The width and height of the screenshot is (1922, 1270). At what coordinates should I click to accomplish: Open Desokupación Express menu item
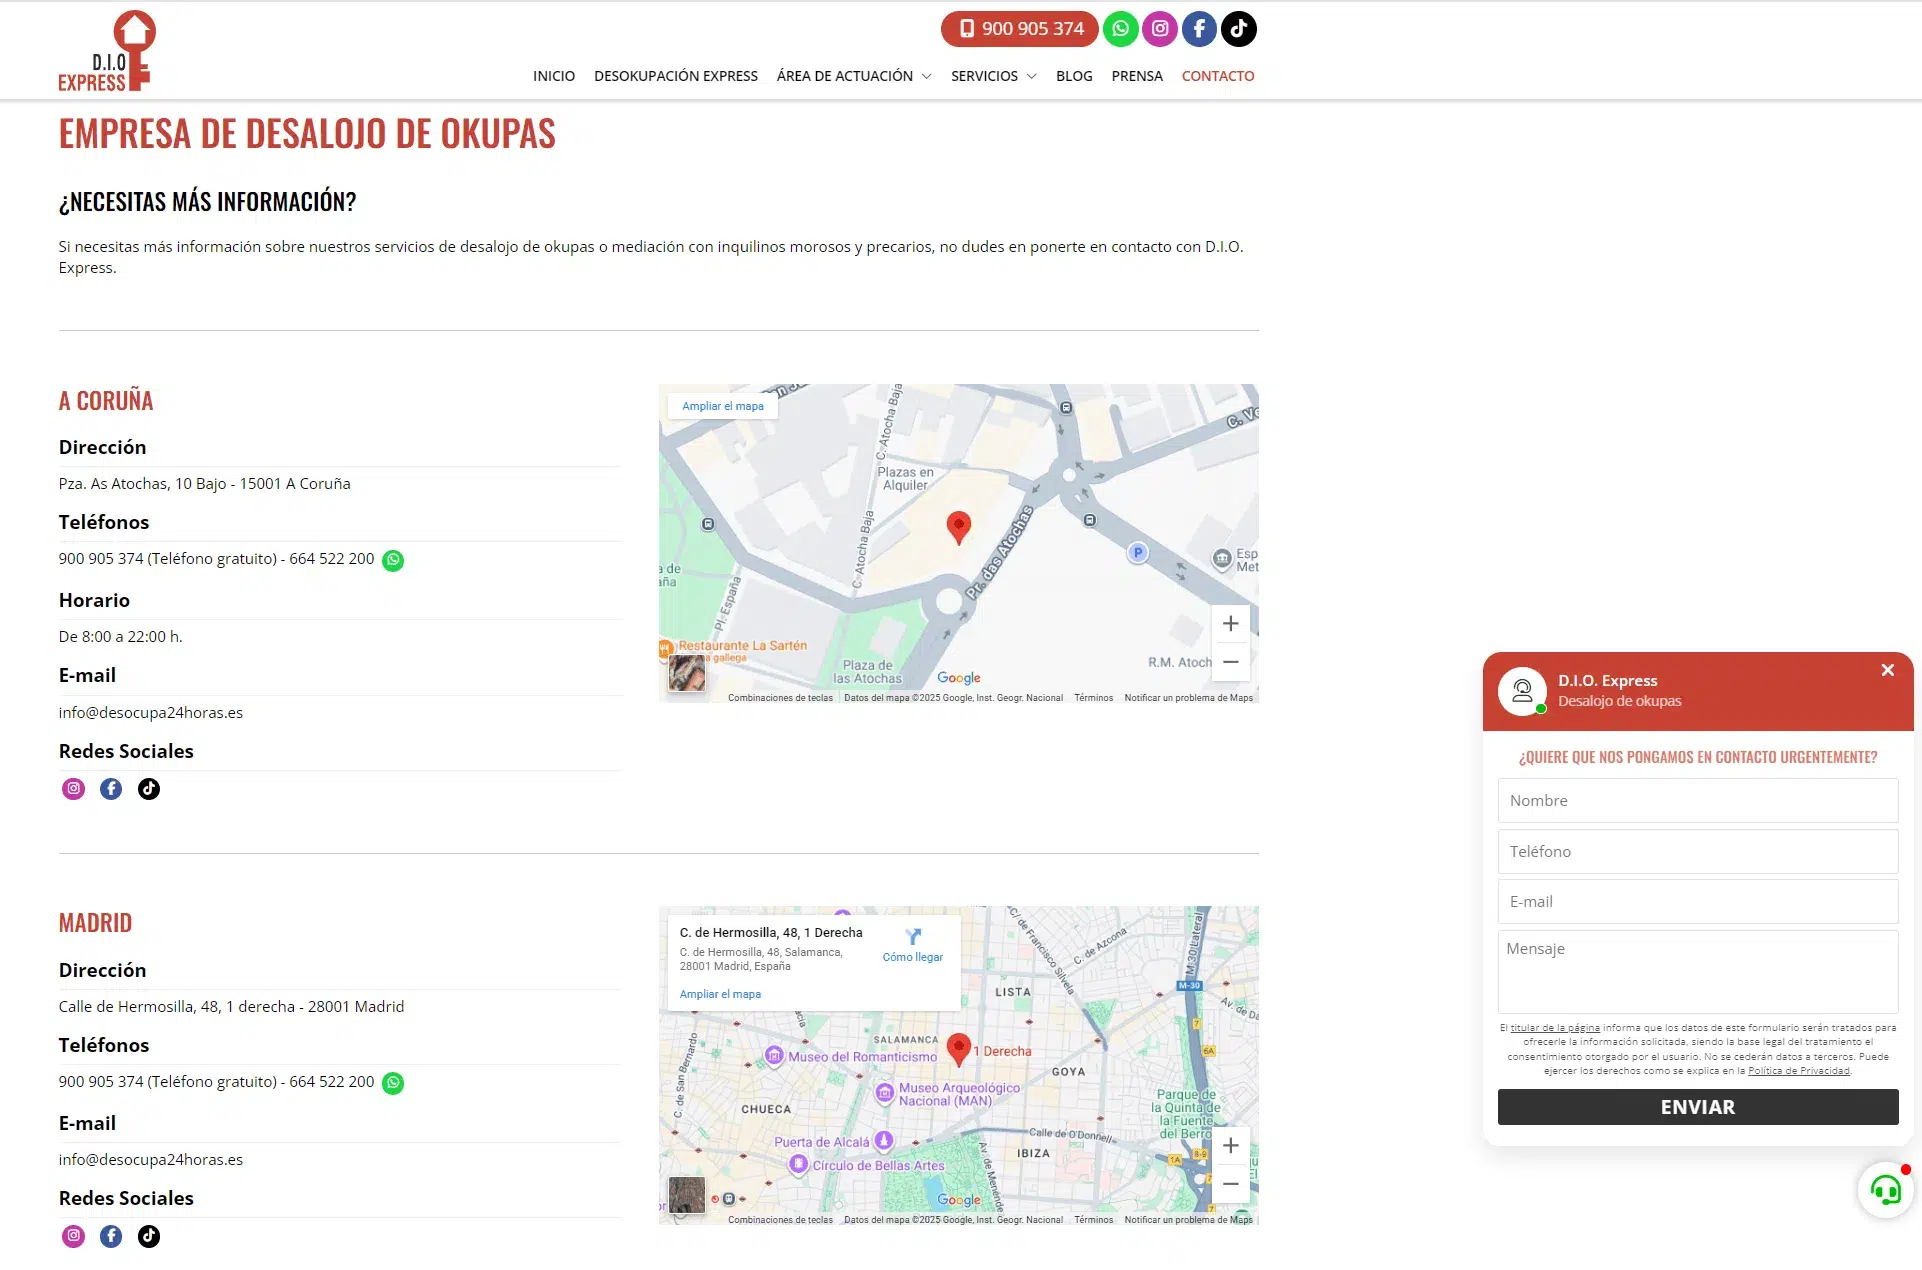coord(676,76)
